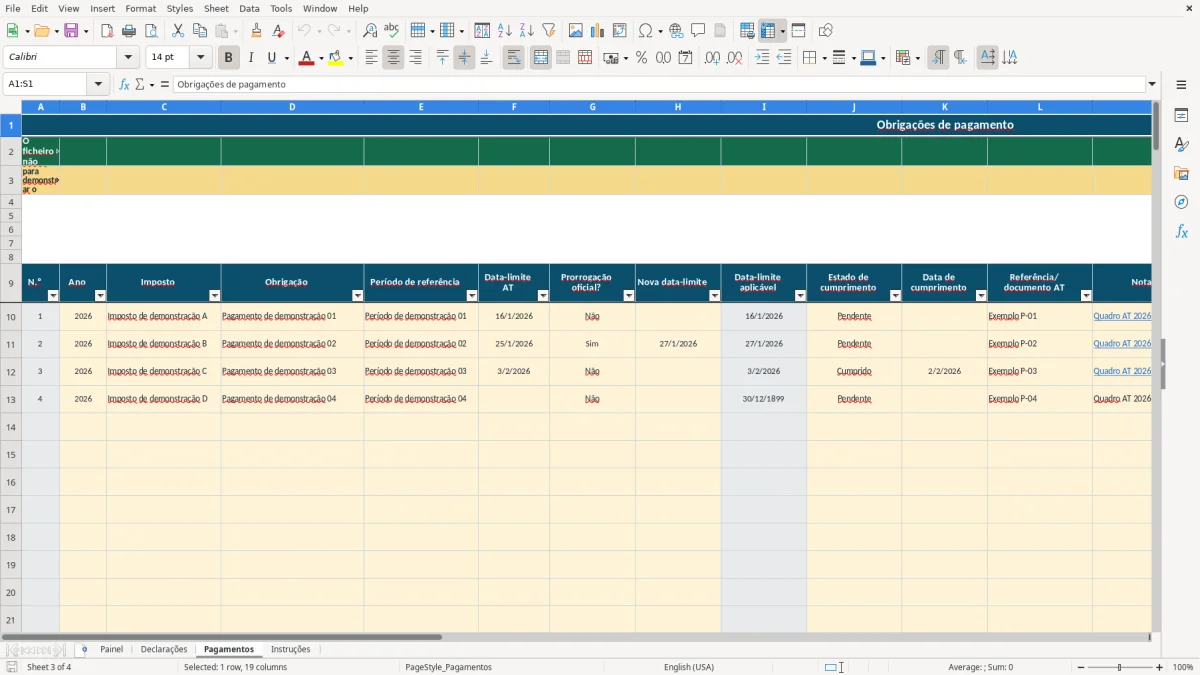The image size is (1200, 675).
Task: Open Quadro AT 2026 link in row 12
Action: click(x=1122, y=371)
